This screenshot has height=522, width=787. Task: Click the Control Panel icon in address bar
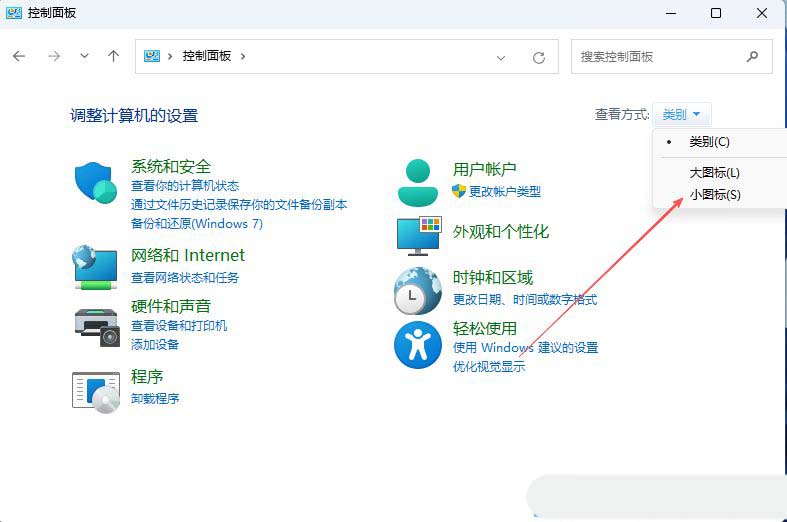pos(152,56)
